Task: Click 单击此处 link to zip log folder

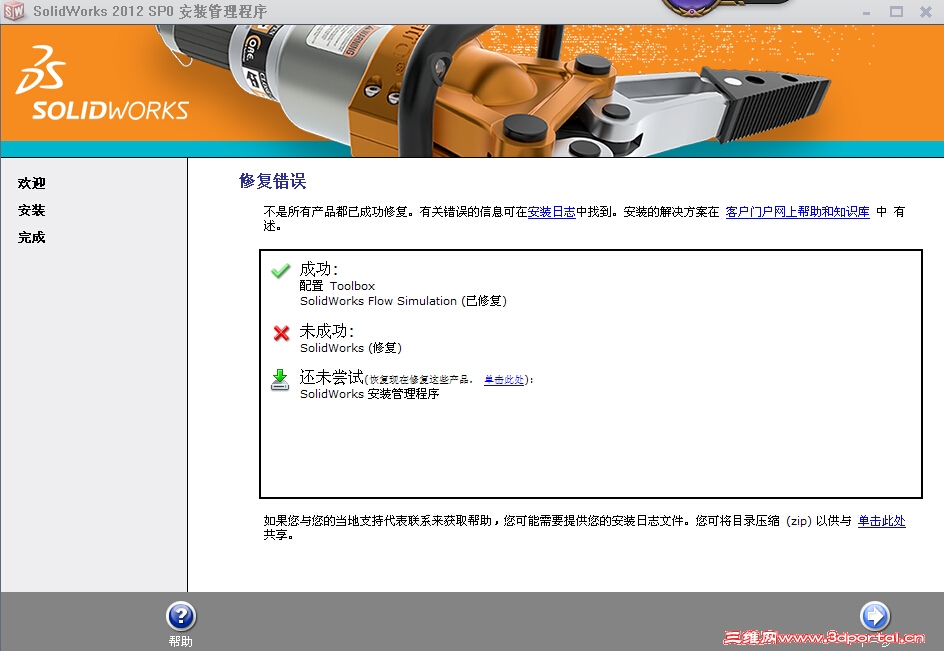Action: pyautogui.click(x=881, y=521)
